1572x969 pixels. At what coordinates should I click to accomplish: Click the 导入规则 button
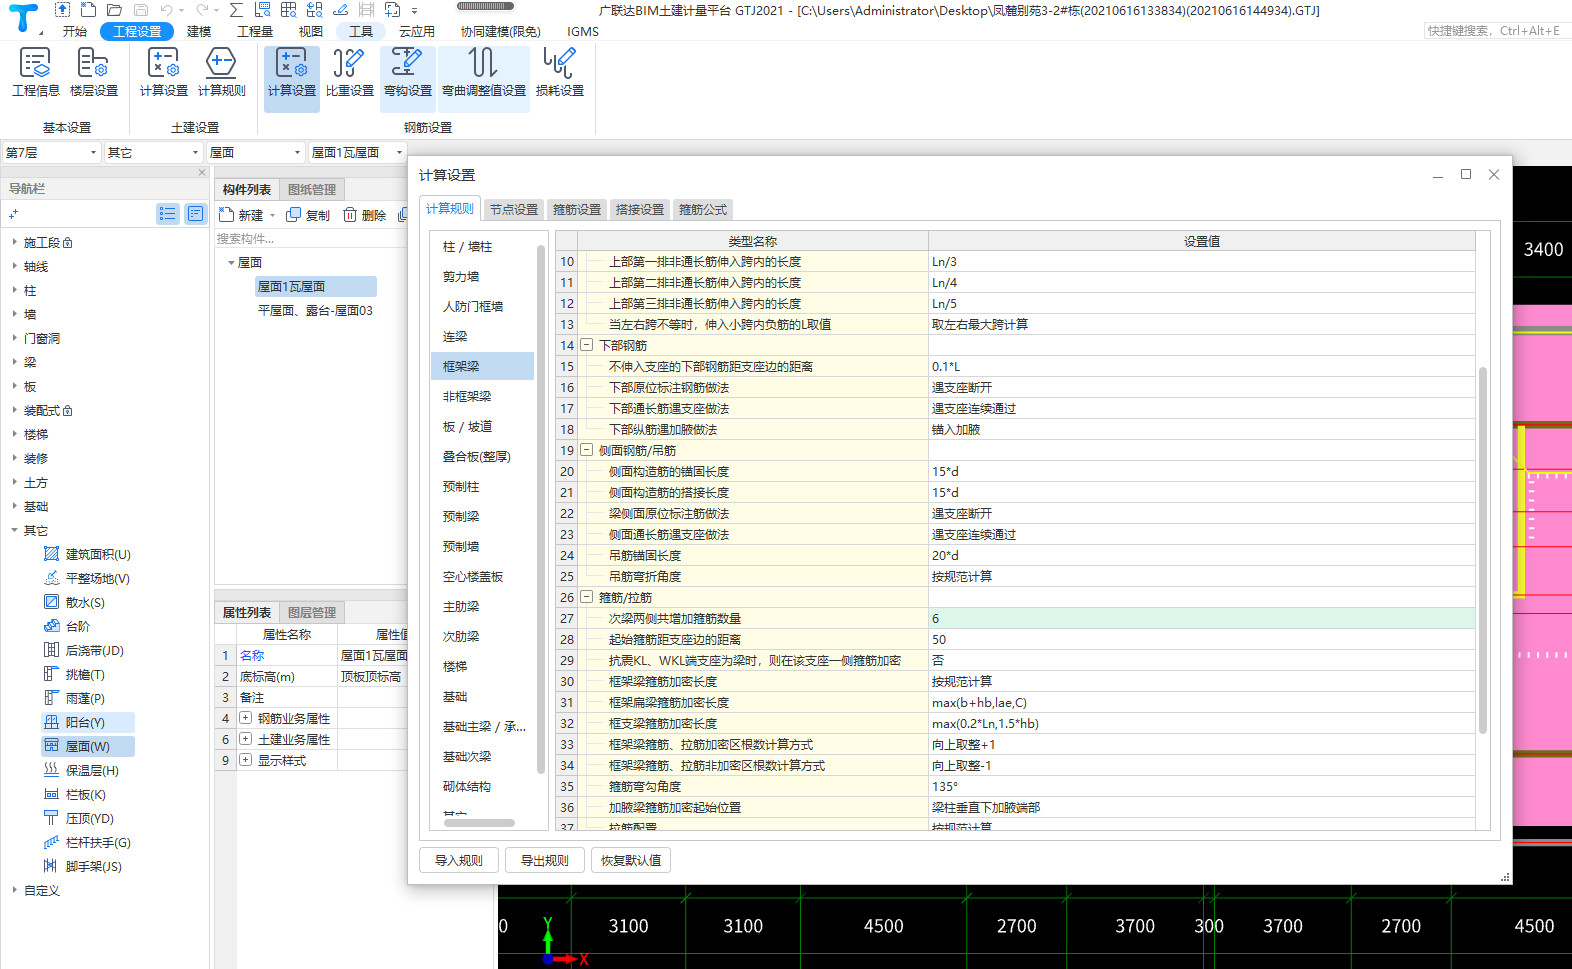(459, 860)
